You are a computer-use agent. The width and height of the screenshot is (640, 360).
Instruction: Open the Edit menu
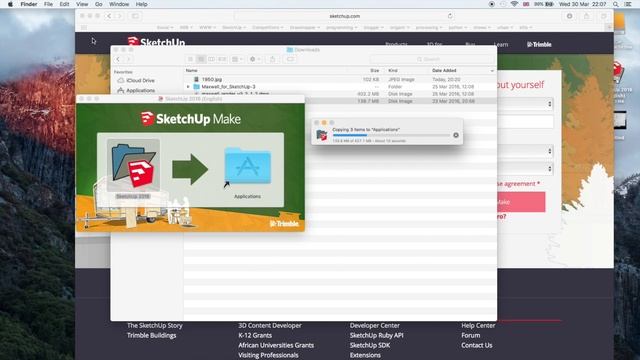[x=64, y=4]
